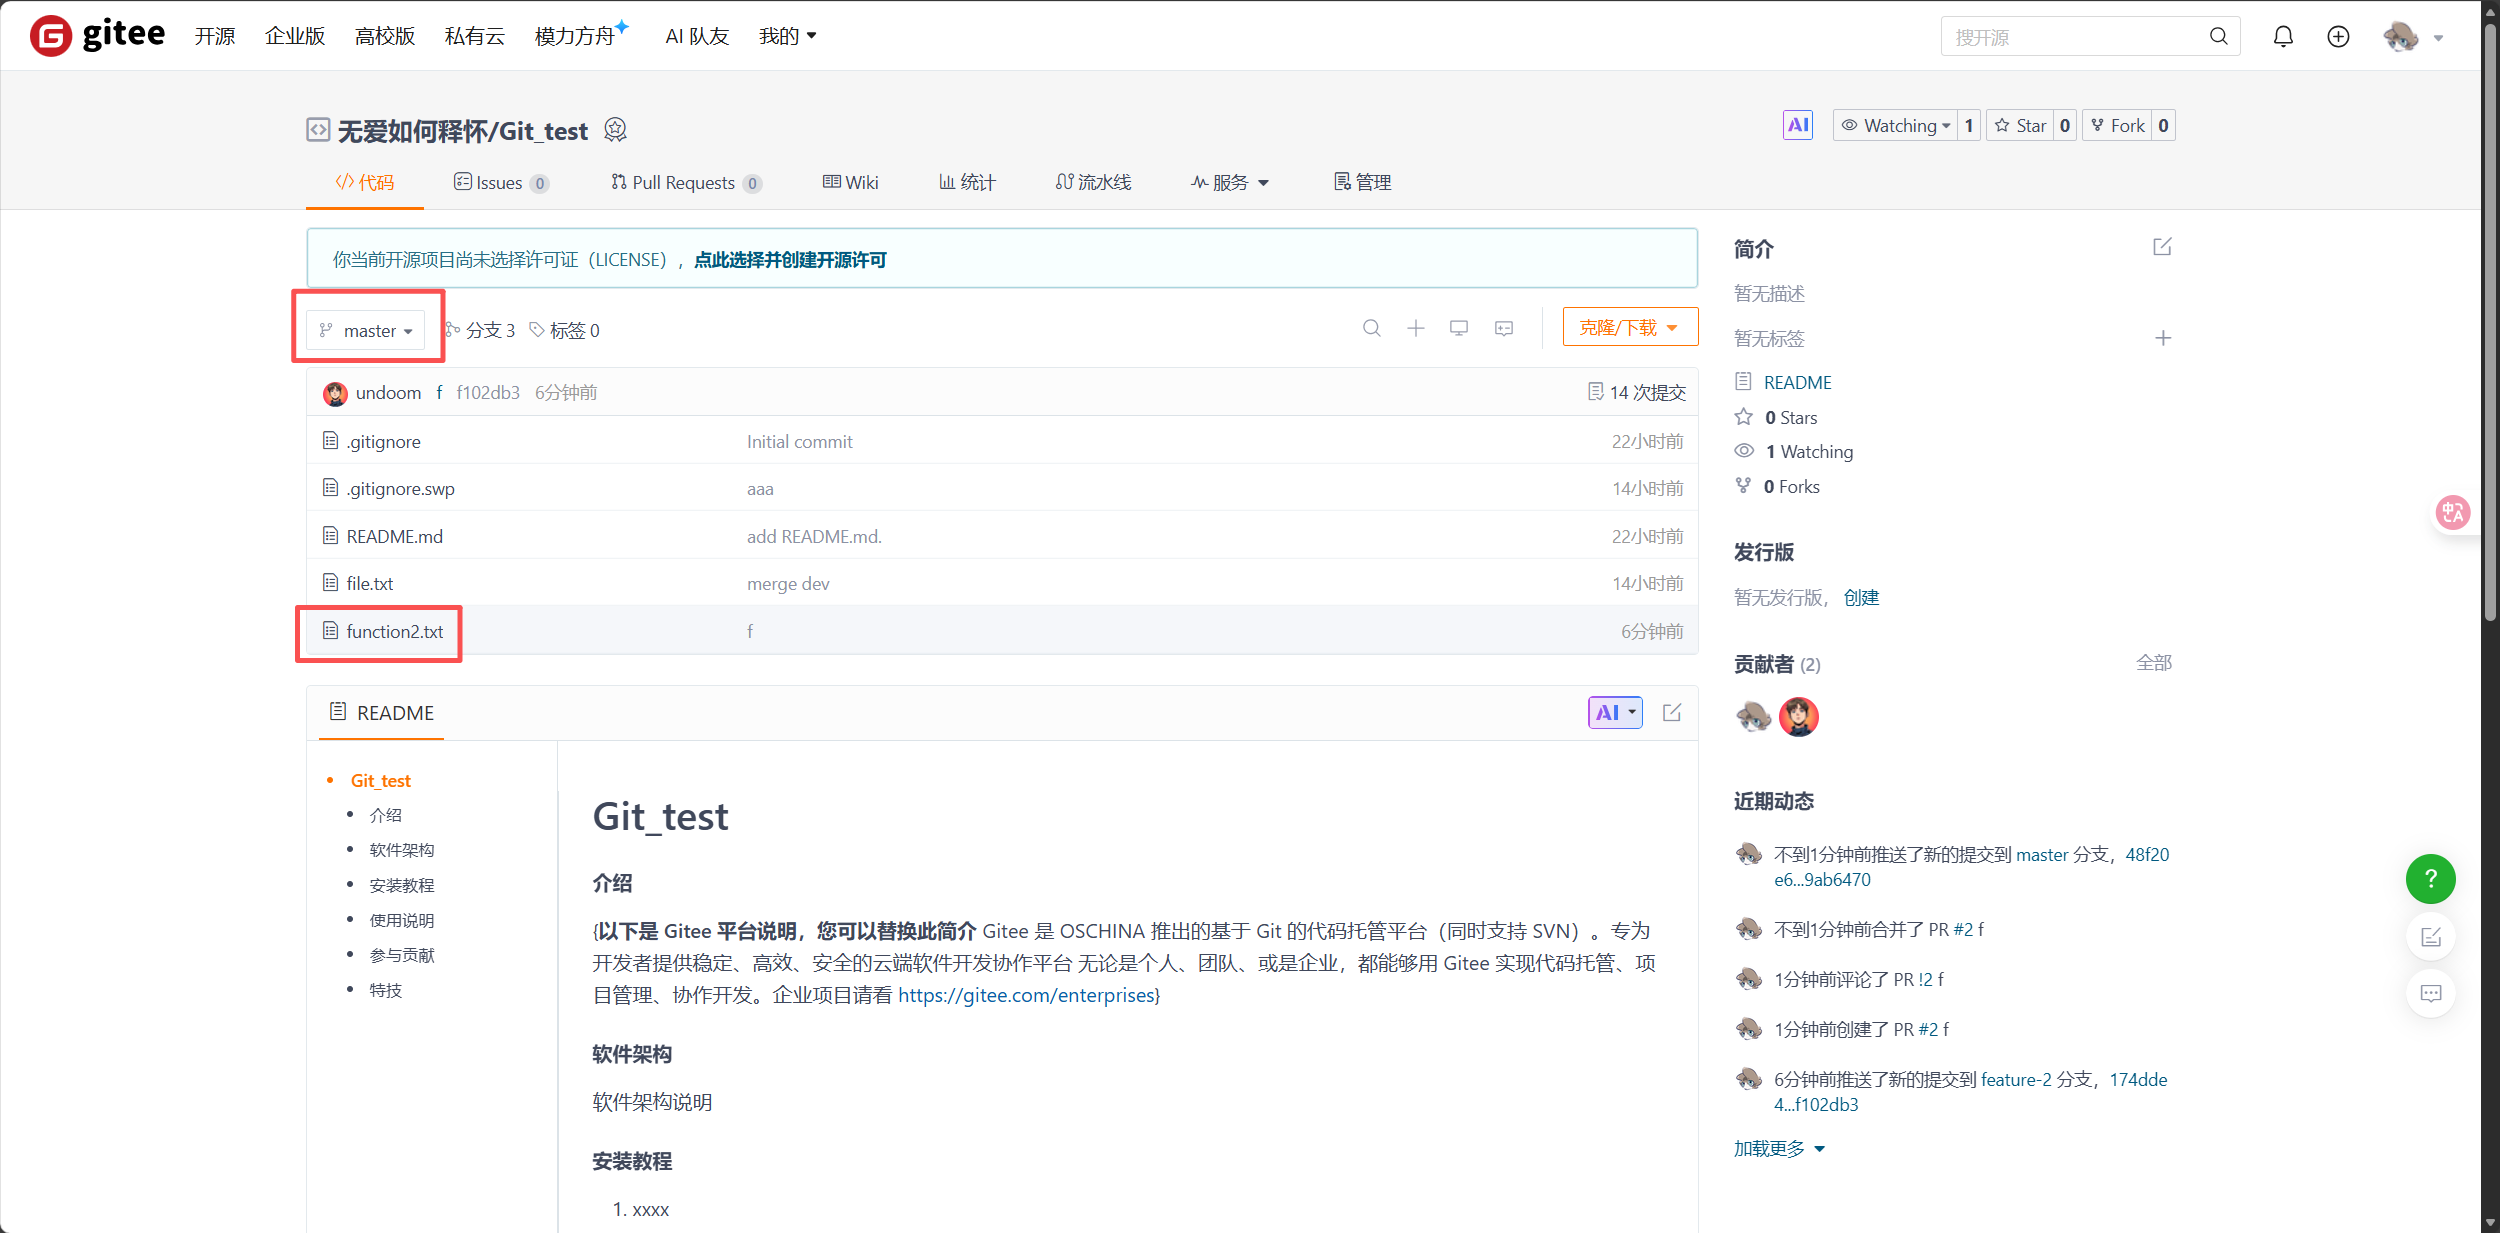Click the 点此选择并创建开源许可 link
2500x1233 pixels.
click(x=790, y=260)
